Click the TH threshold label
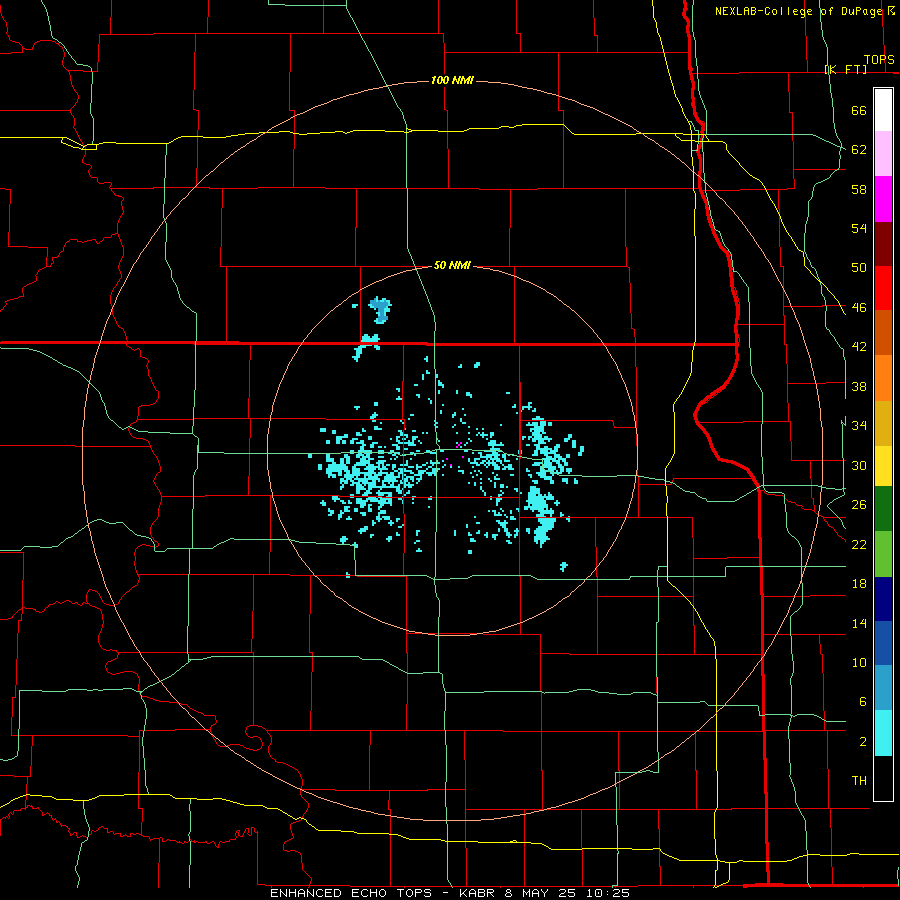The height and width of the screenshot is (900, 900). [x=859, y=781]
